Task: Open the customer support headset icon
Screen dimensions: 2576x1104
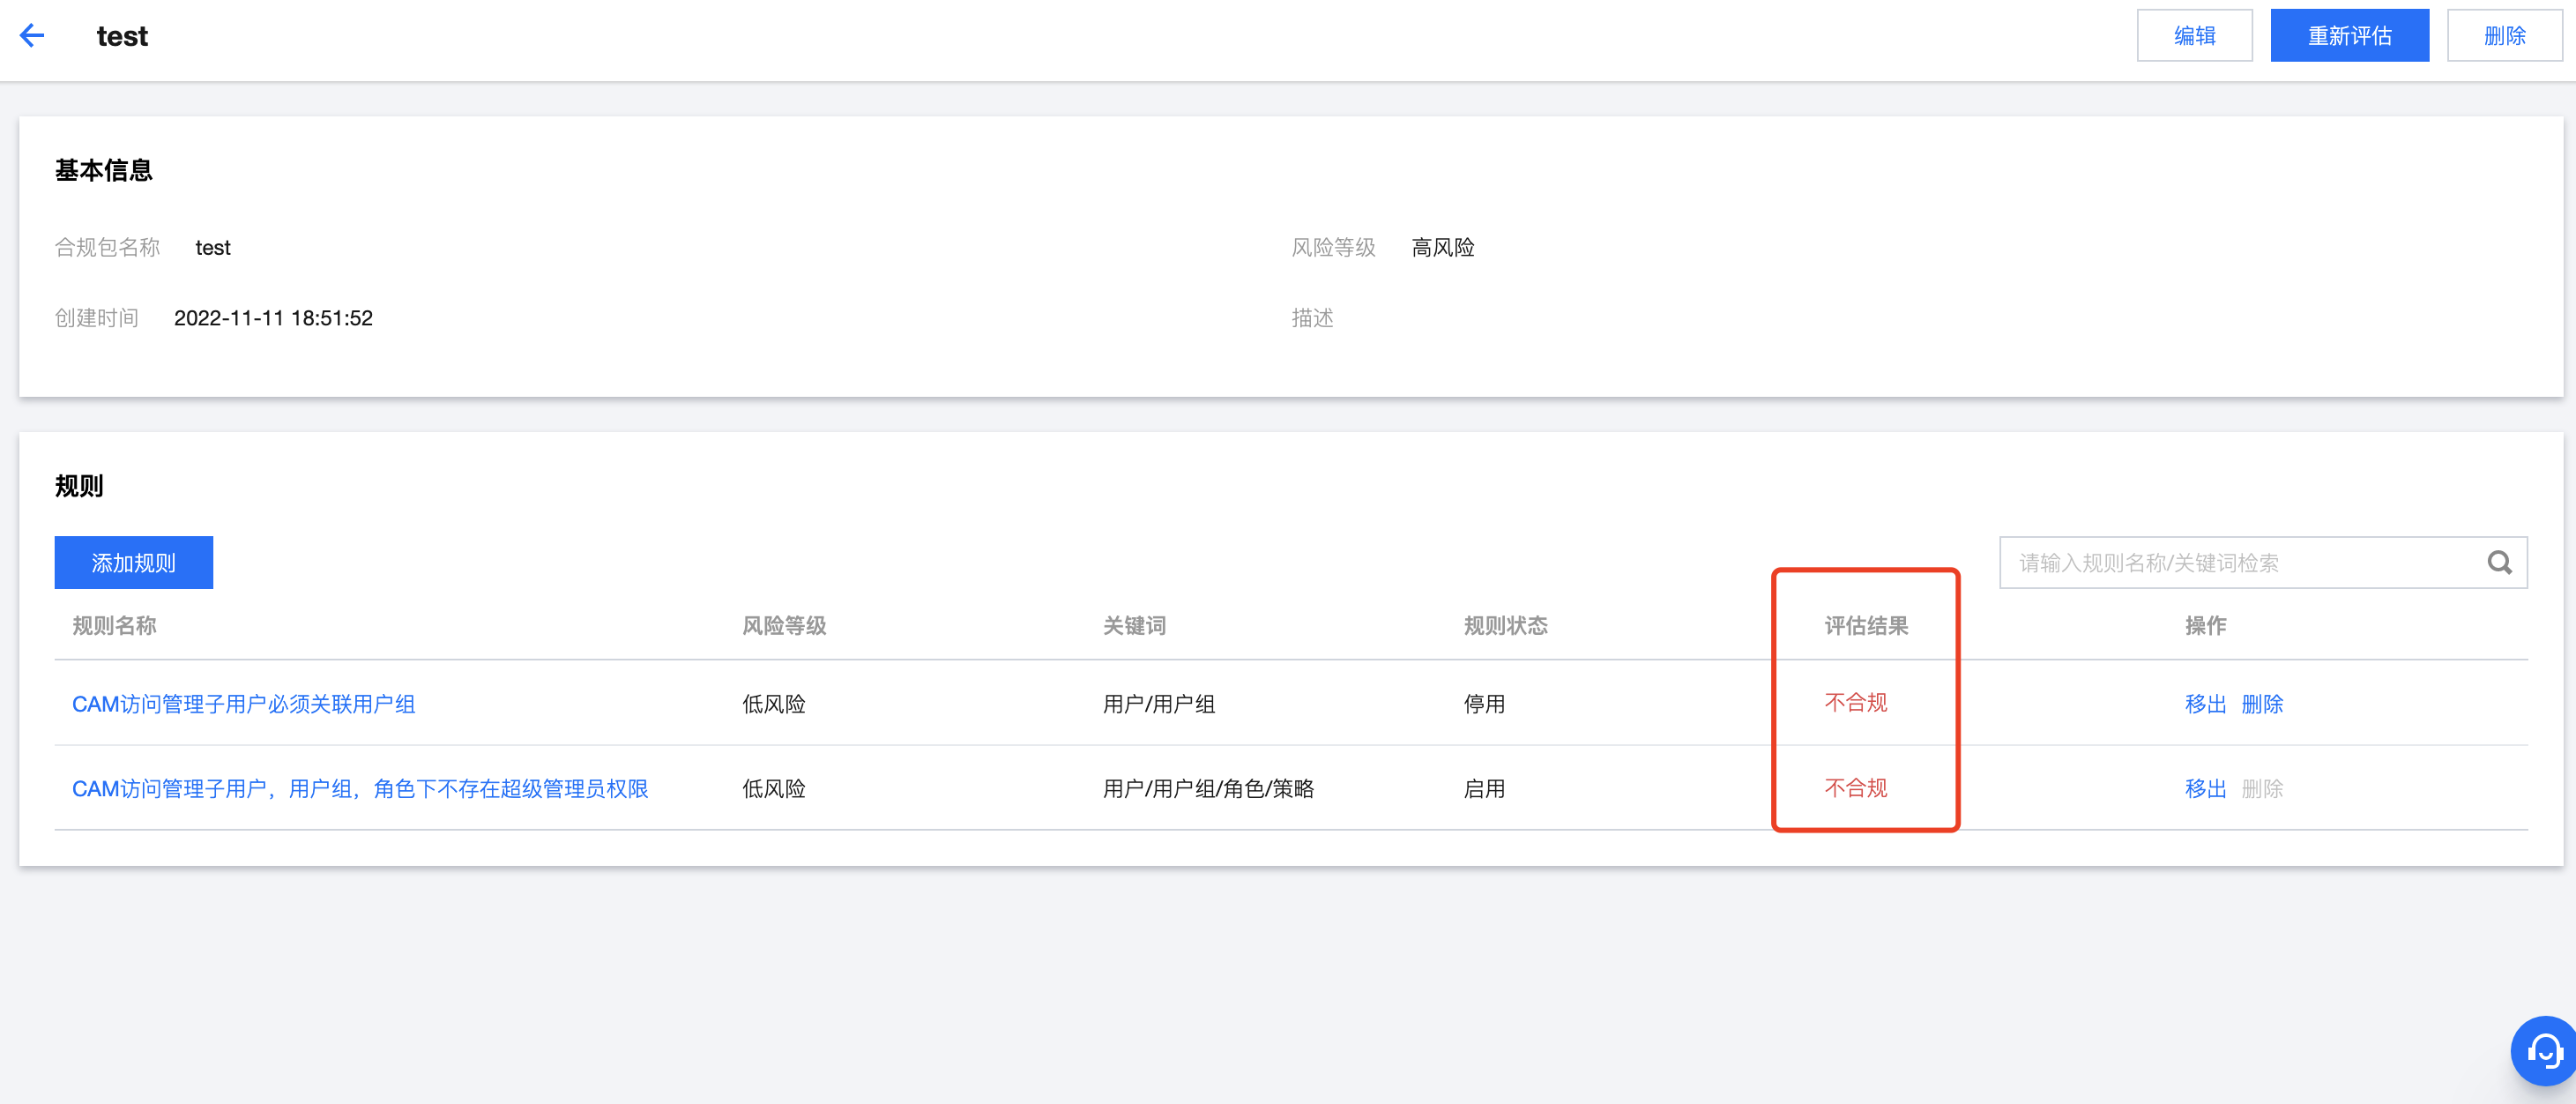Action: 2544,1051
